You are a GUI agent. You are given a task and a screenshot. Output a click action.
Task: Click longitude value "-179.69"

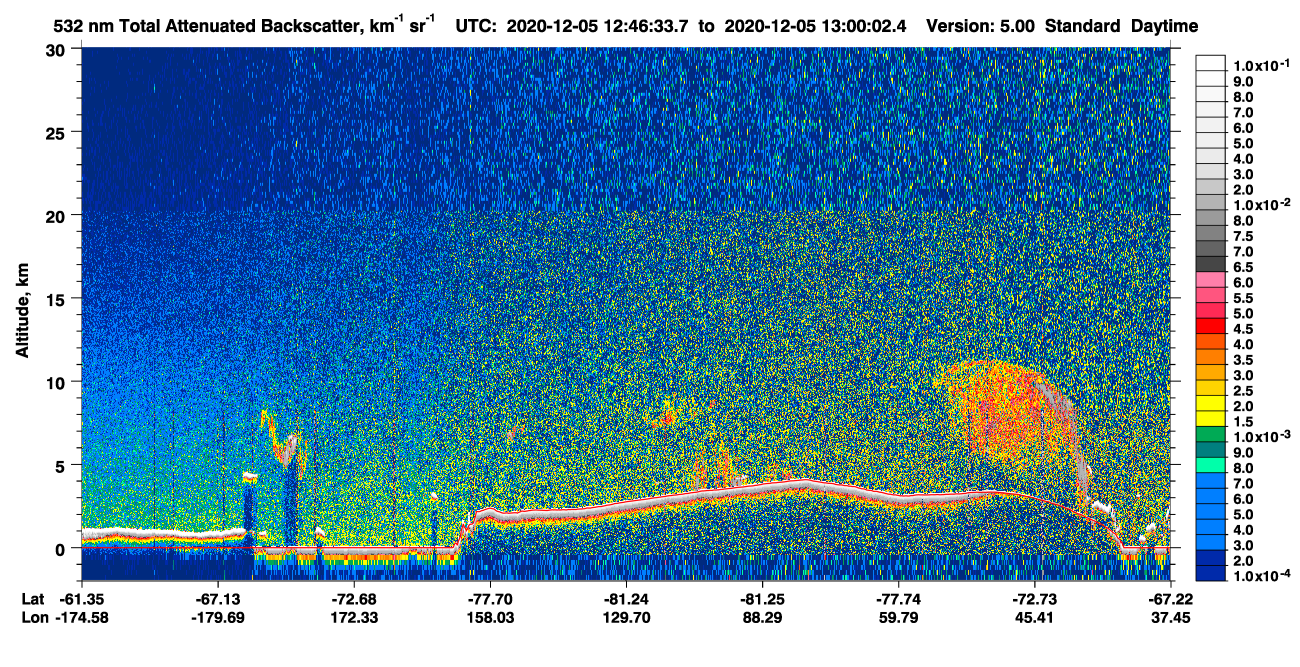[218, 617]
